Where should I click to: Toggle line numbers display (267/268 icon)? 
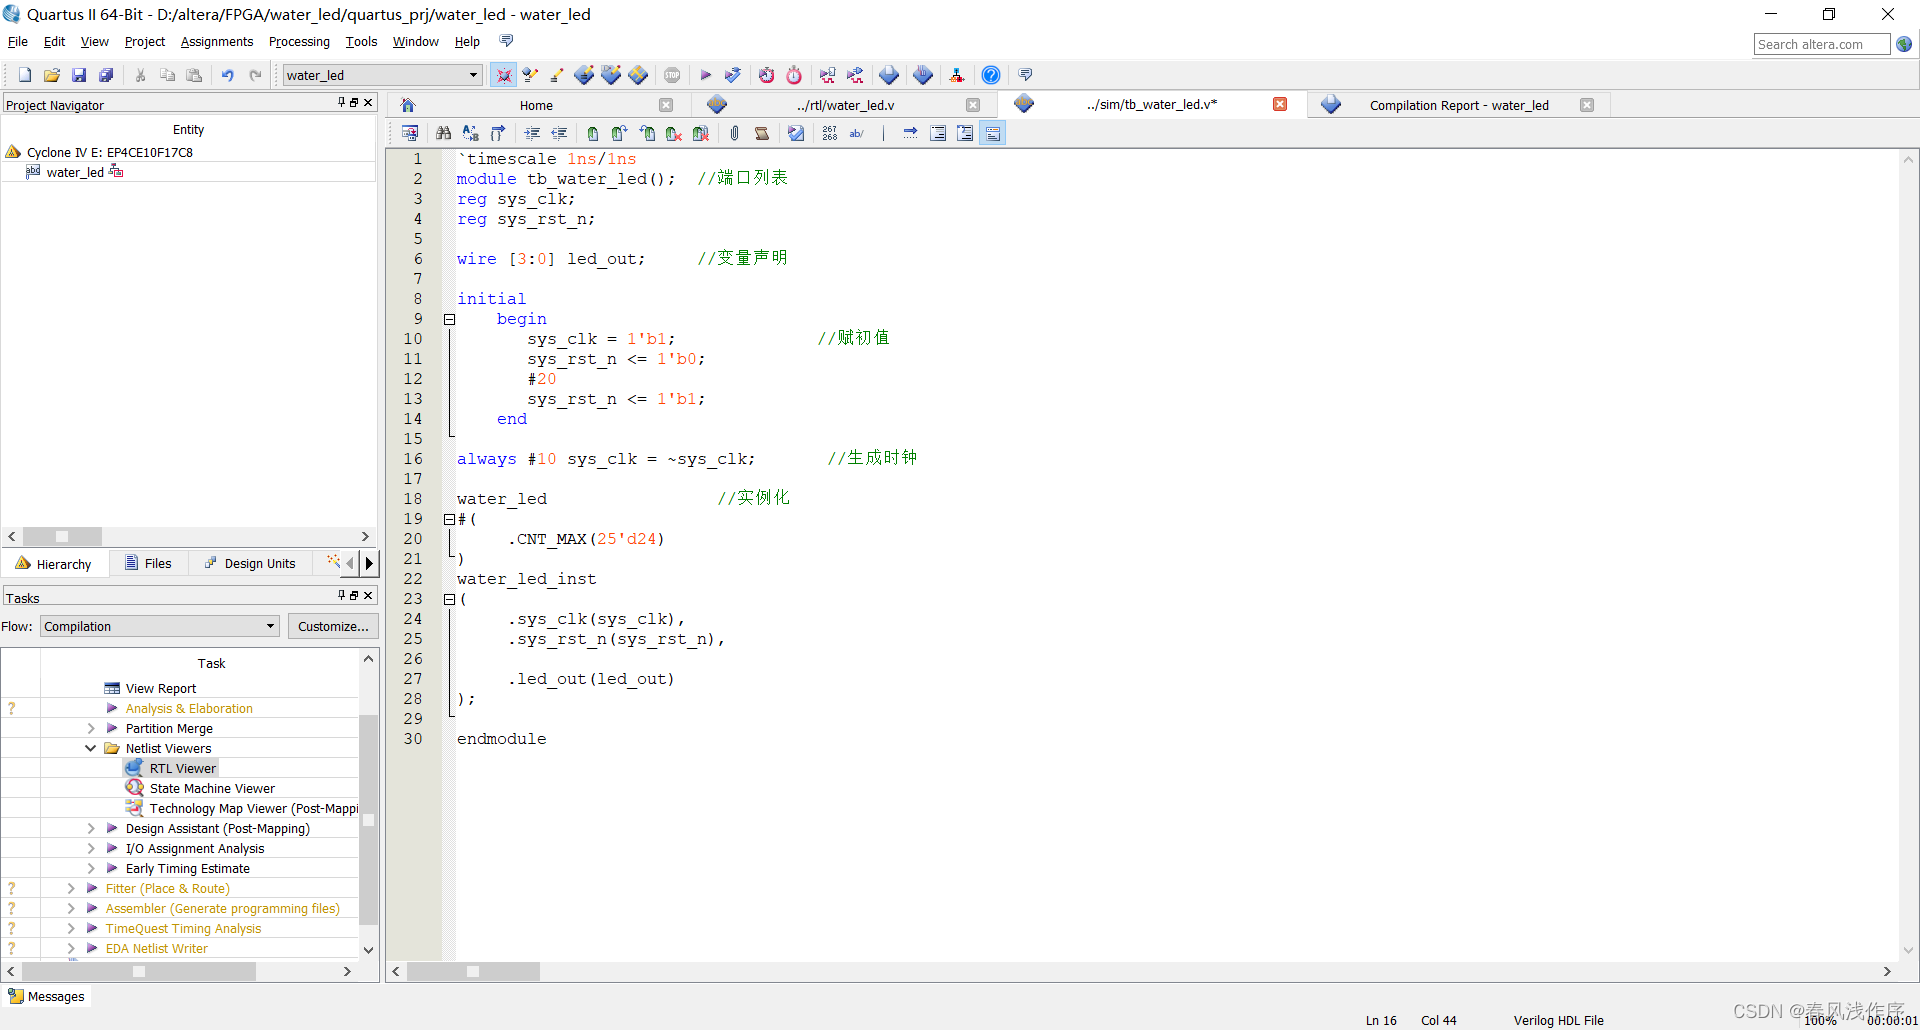[x=830, y=133]
